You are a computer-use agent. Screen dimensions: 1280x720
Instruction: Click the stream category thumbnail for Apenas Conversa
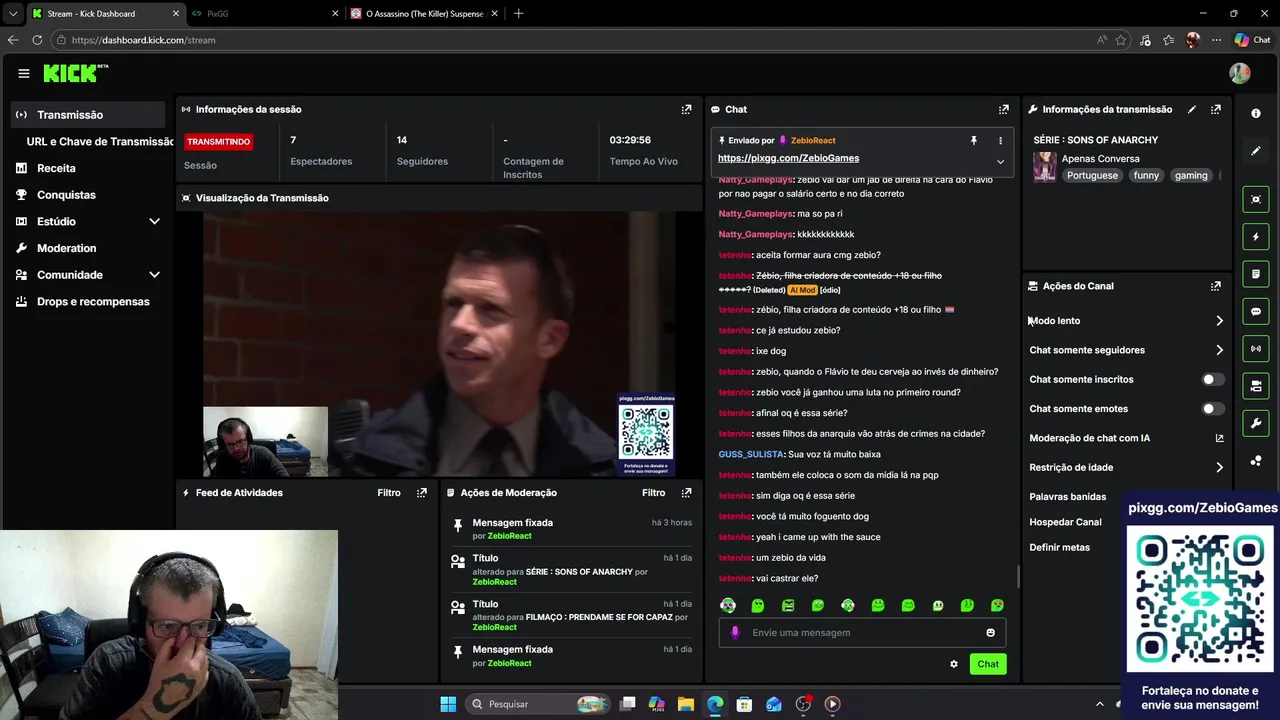pos(1045,167)
